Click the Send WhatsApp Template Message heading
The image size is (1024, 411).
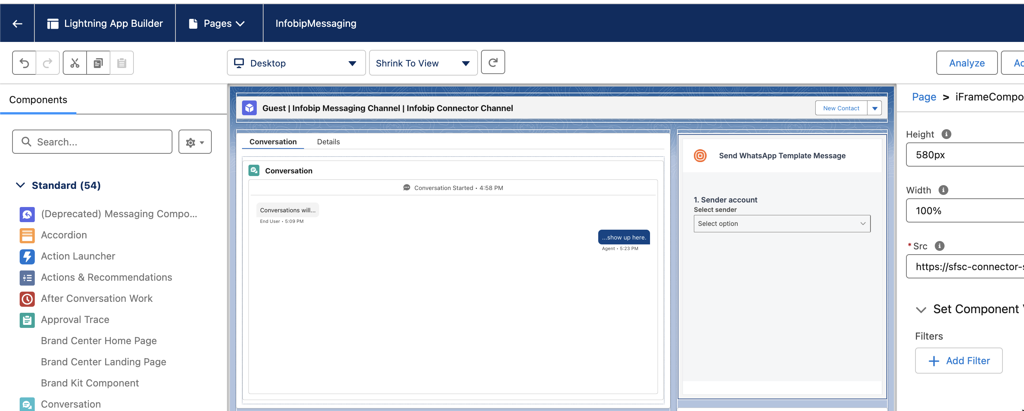click(782, 156)
